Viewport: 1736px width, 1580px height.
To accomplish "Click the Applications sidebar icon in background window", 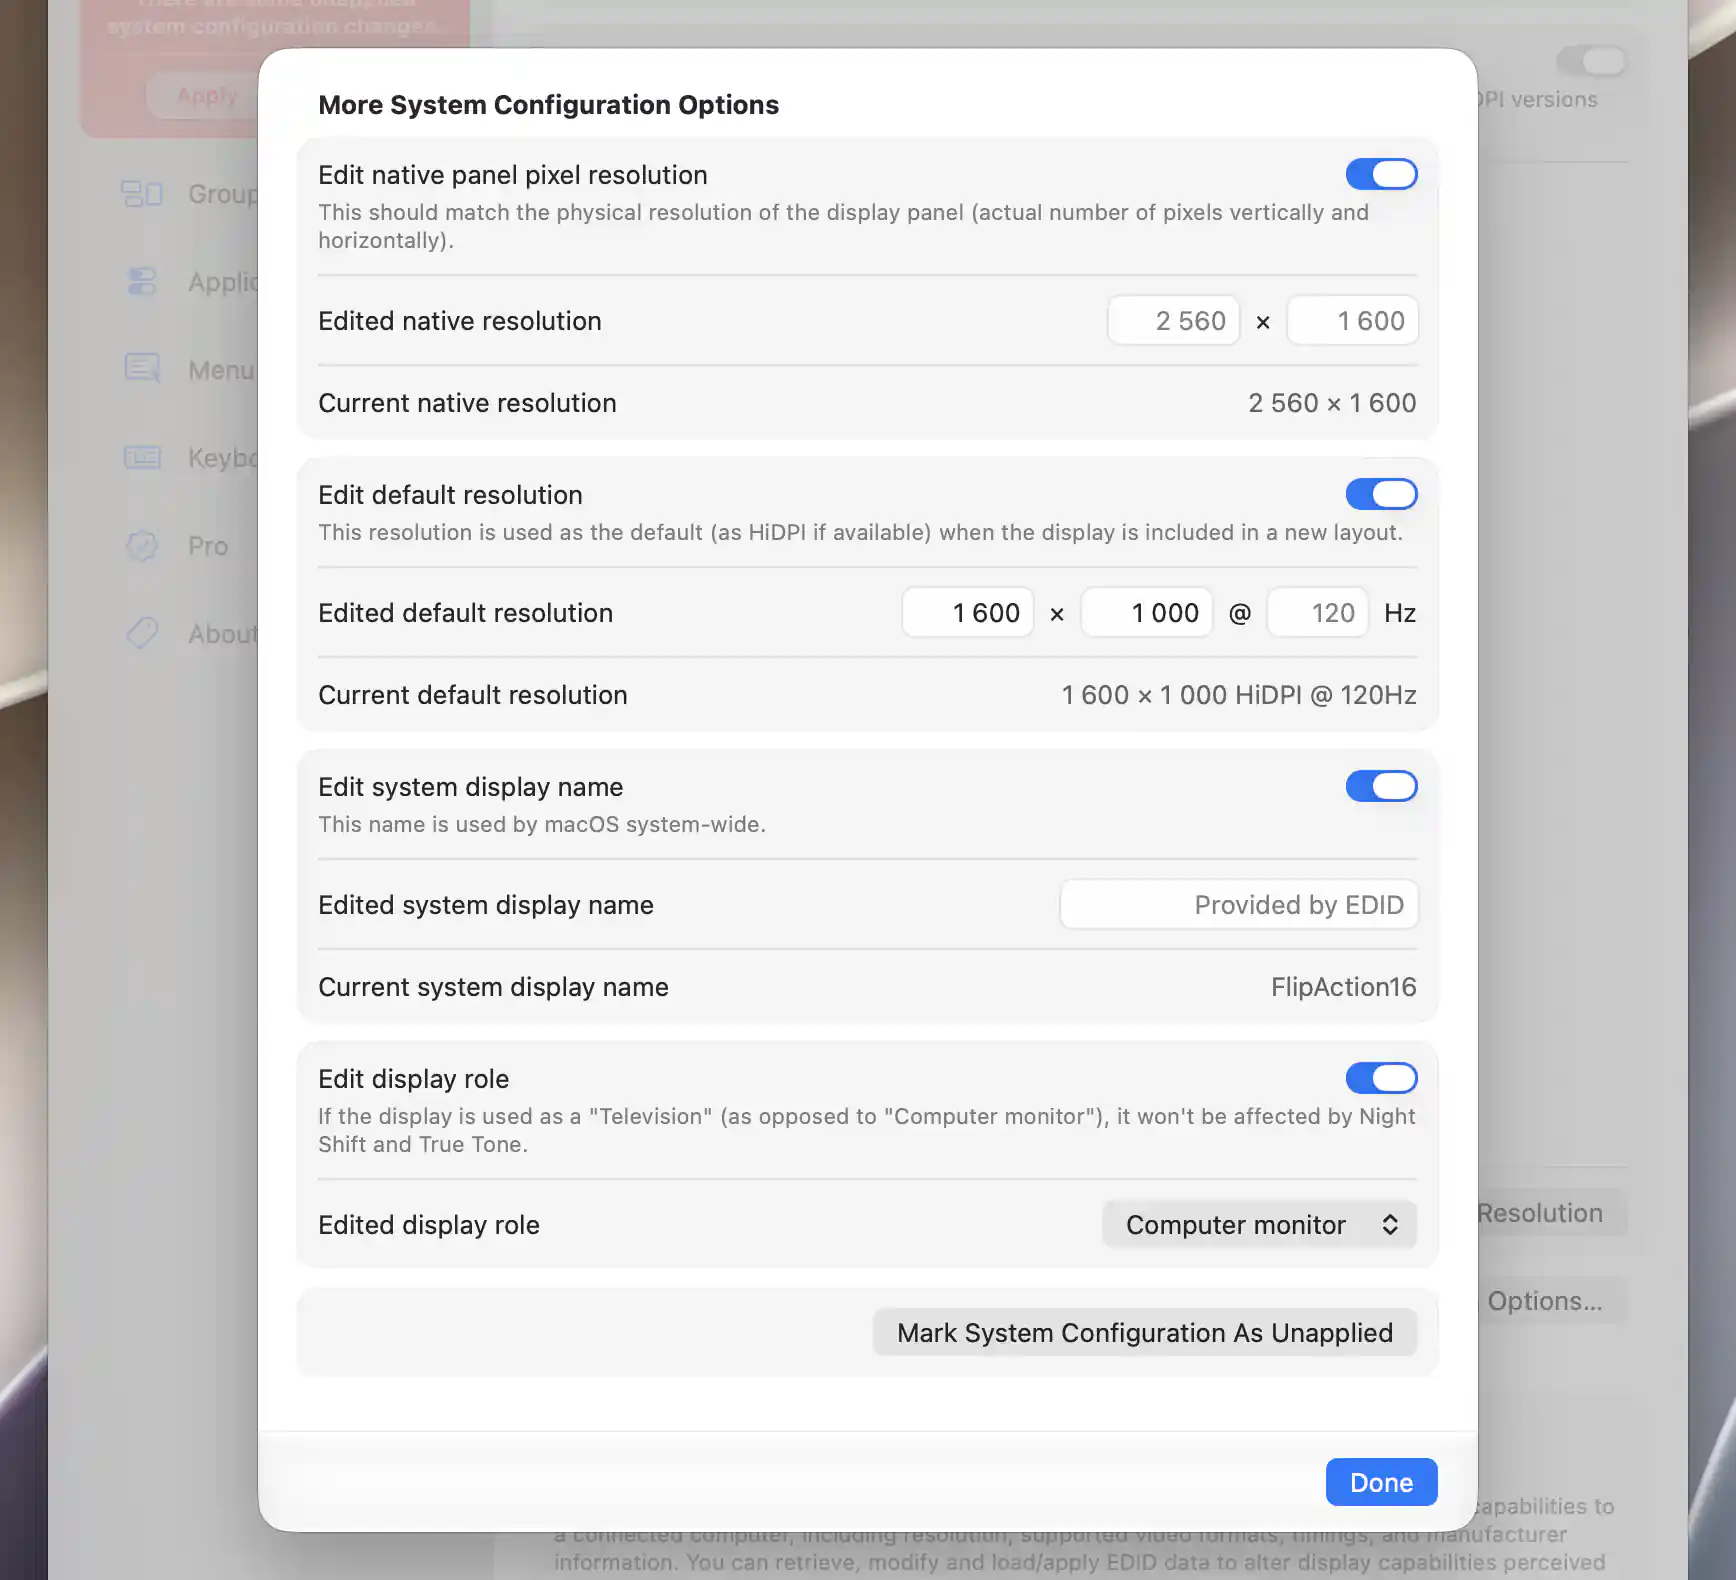I will (142, 282).
